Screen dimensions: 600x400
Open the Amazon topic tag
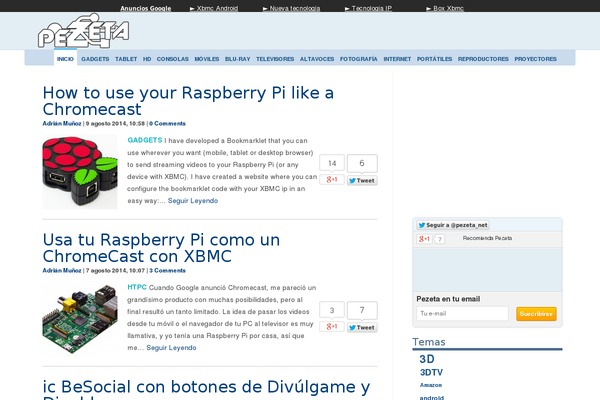pos(431,385)
